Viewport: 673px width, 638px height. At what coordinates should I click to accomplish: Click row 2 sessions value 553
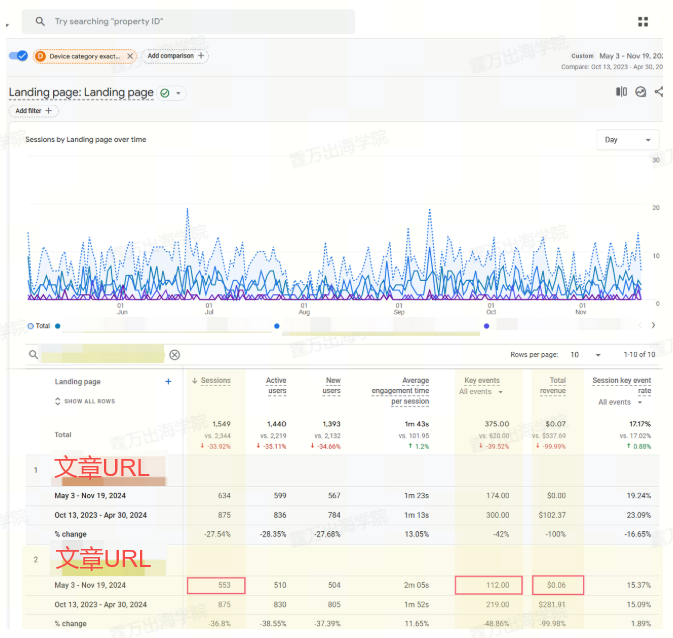coord(224,585)
